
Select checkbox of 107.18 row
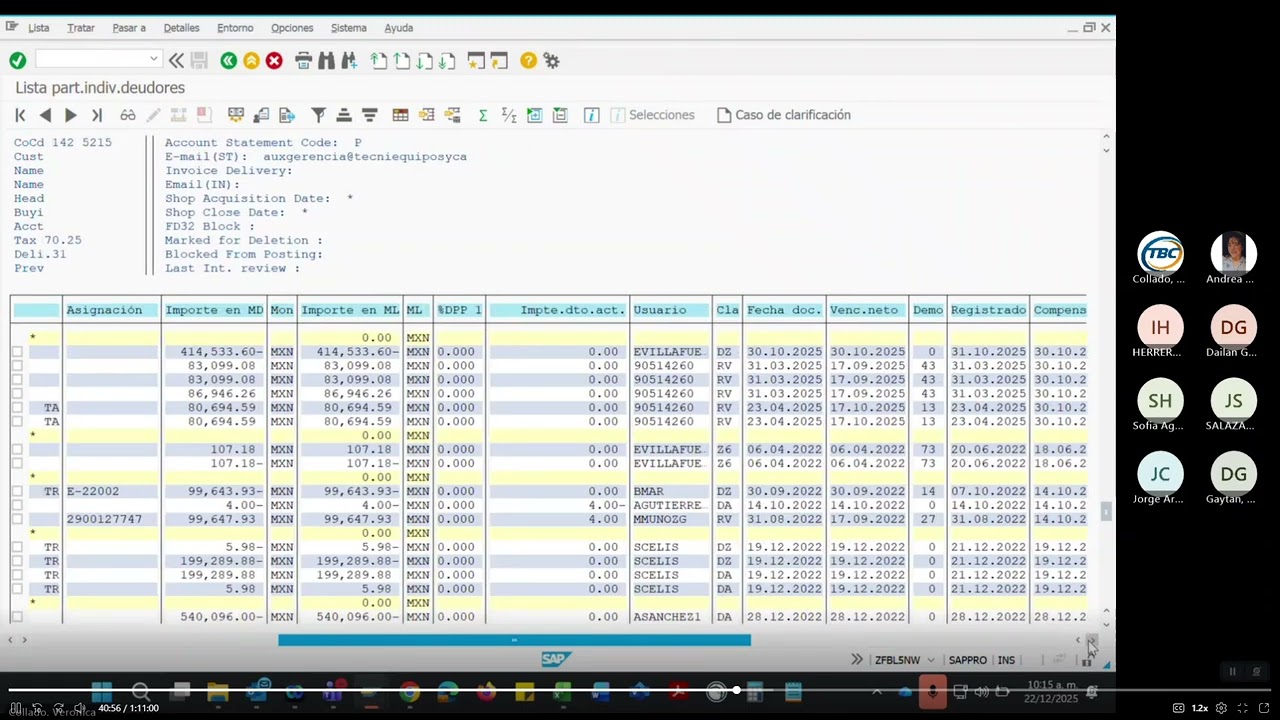(x=17, y=450)
